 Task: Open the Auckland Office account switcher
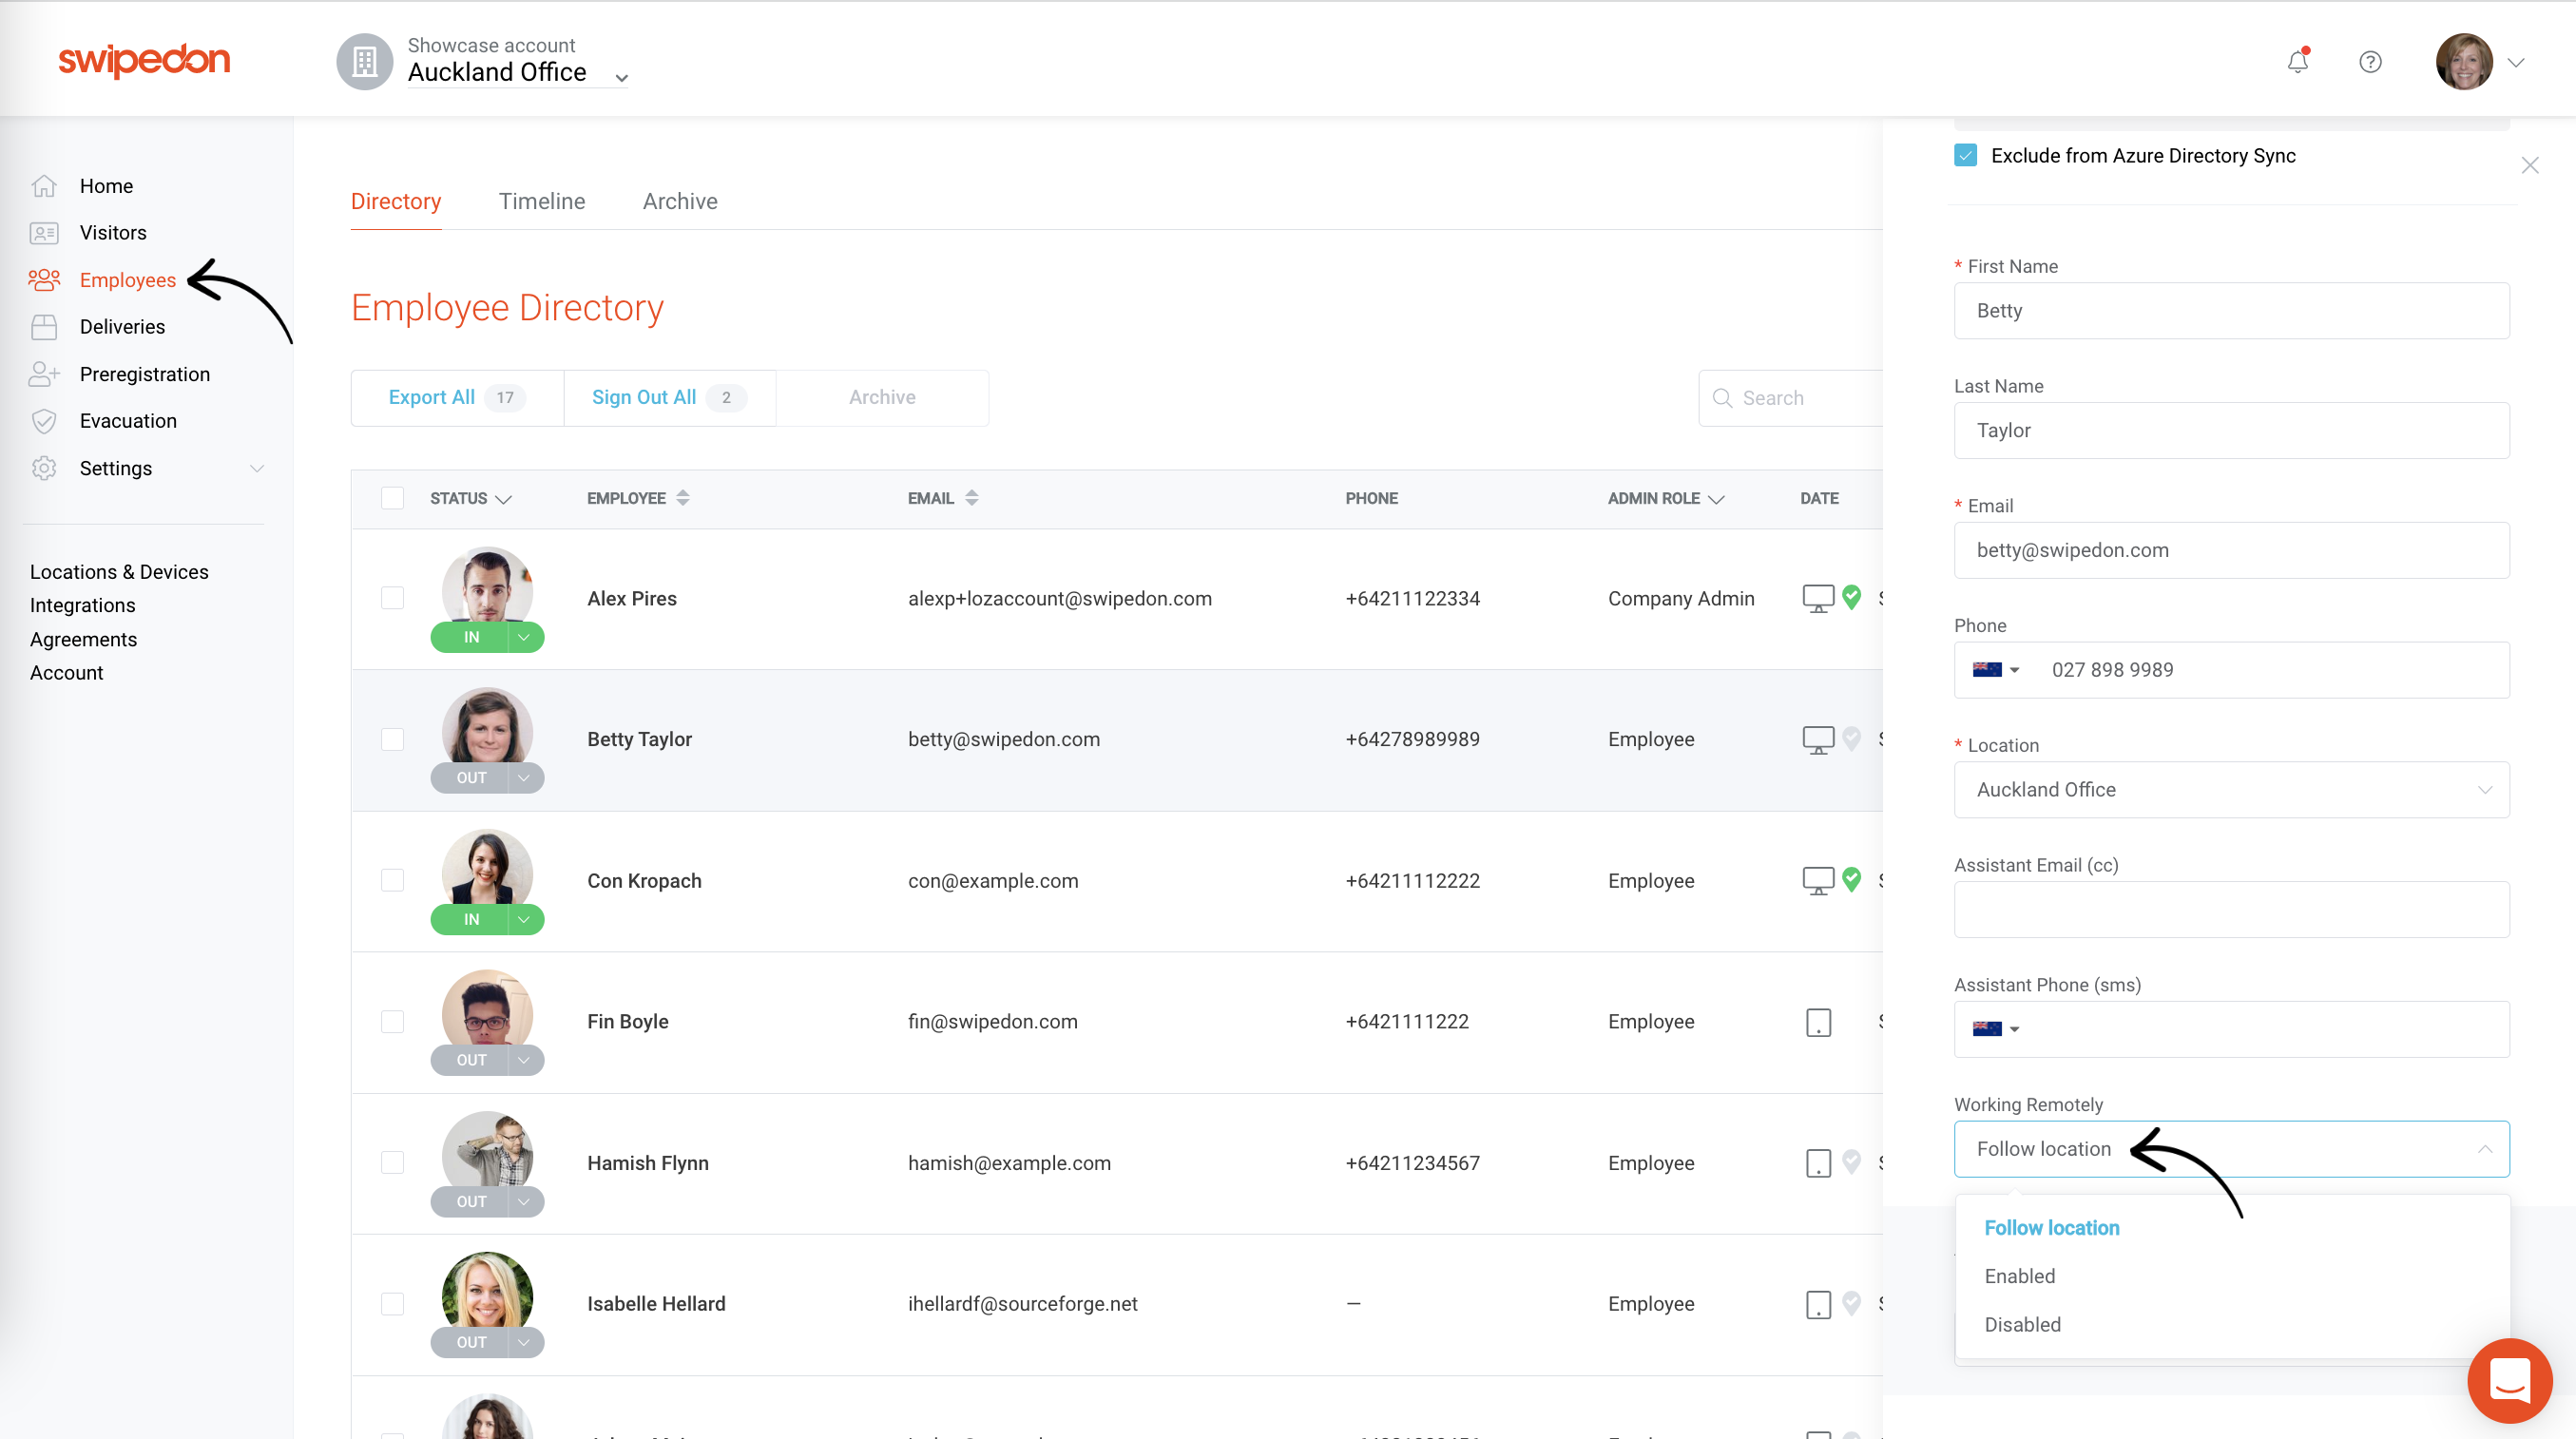[517, 72]
